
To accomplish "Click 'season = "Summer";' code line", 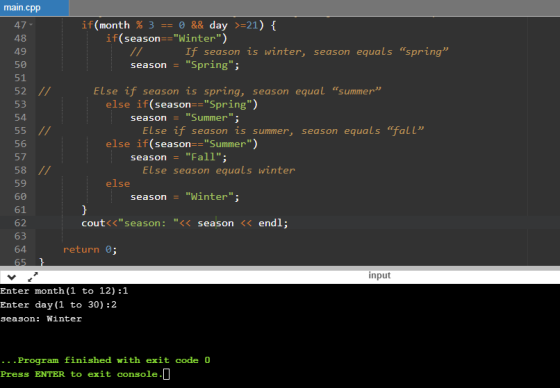I will [185, 118].
